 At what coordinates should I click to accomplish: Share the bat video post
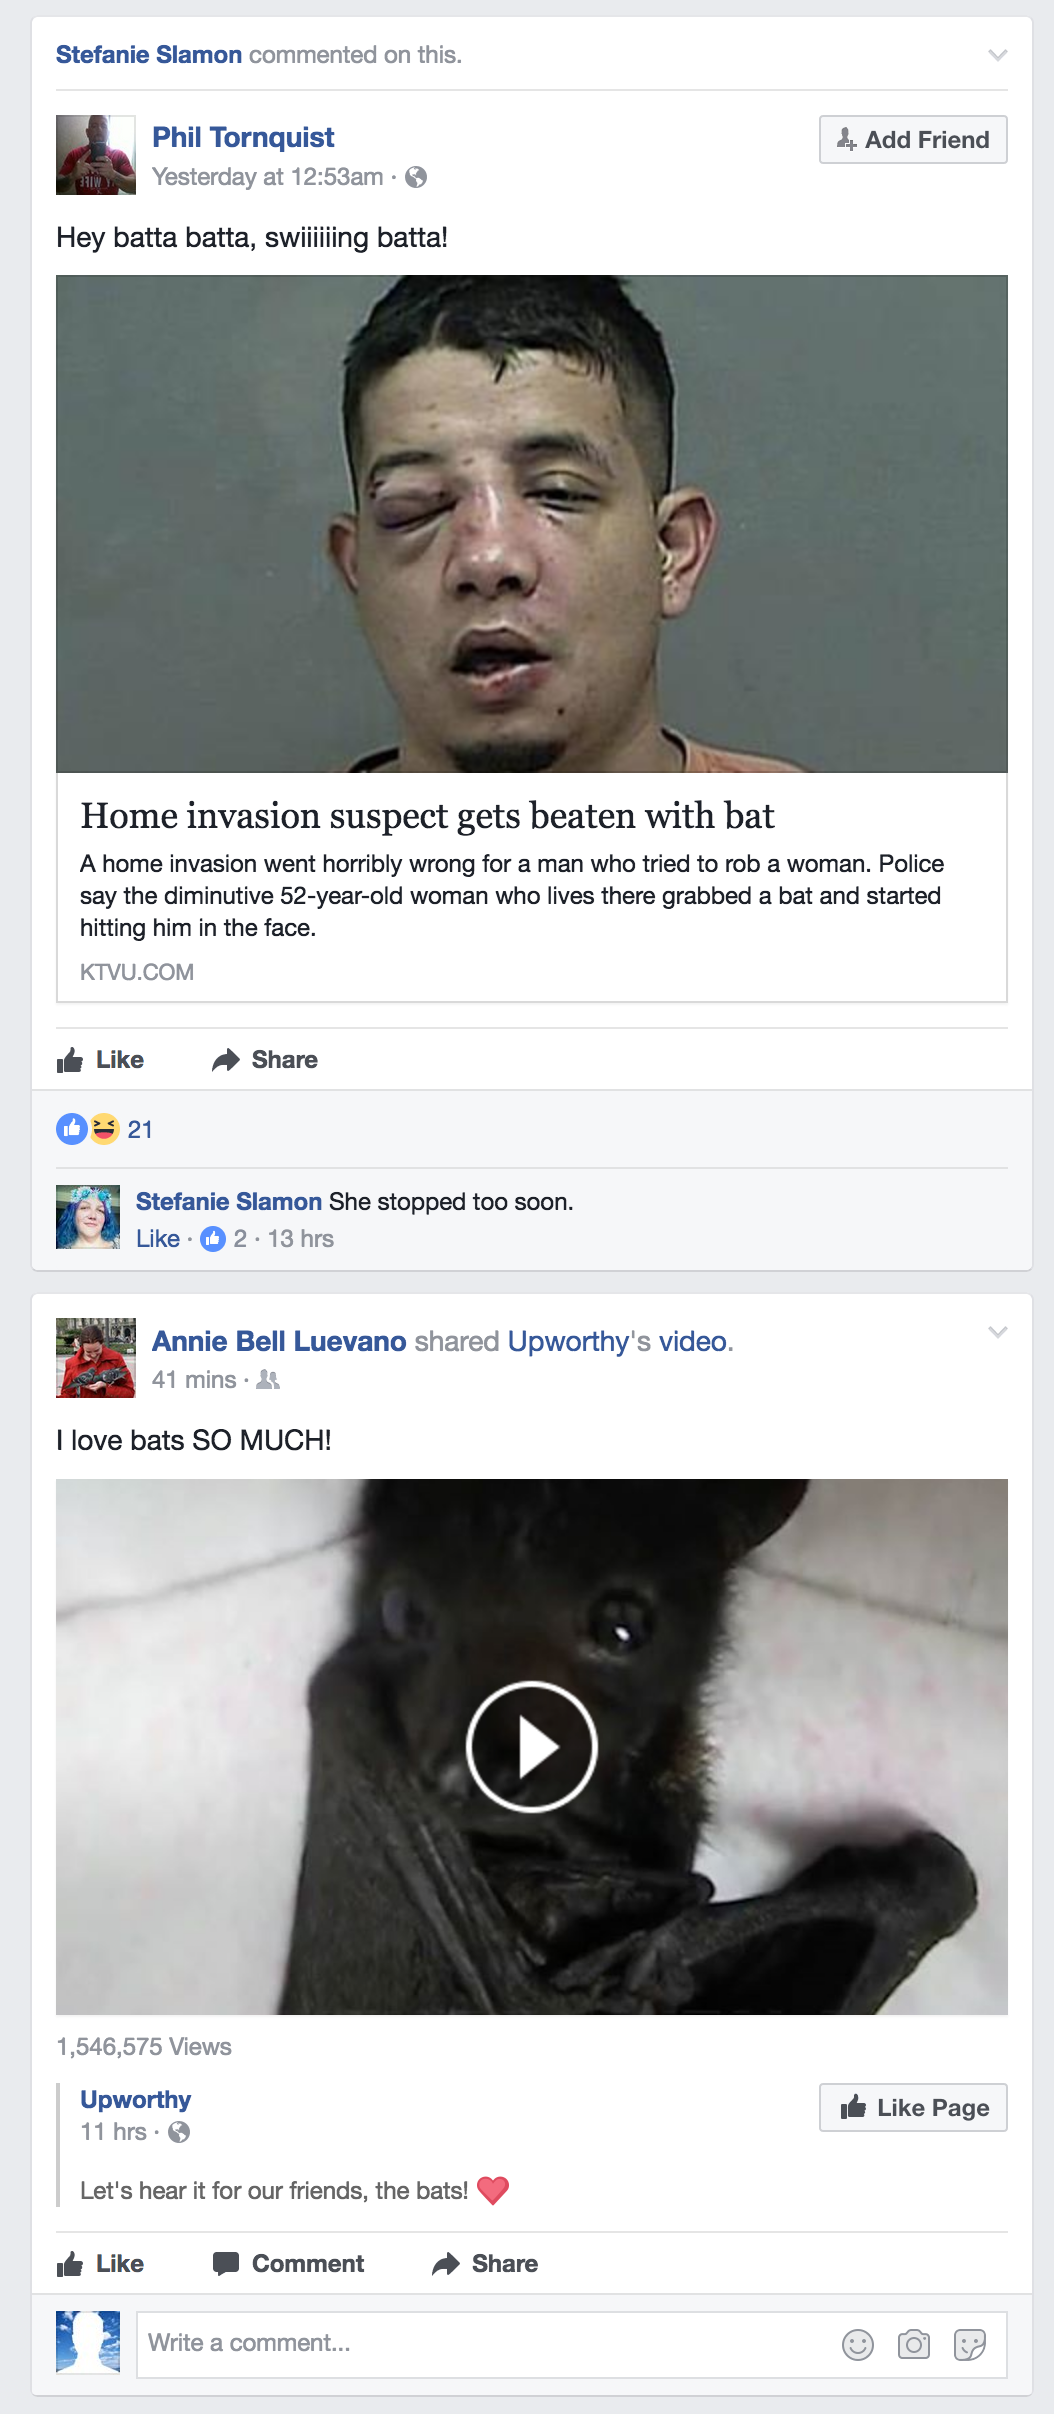[485, 2264]
